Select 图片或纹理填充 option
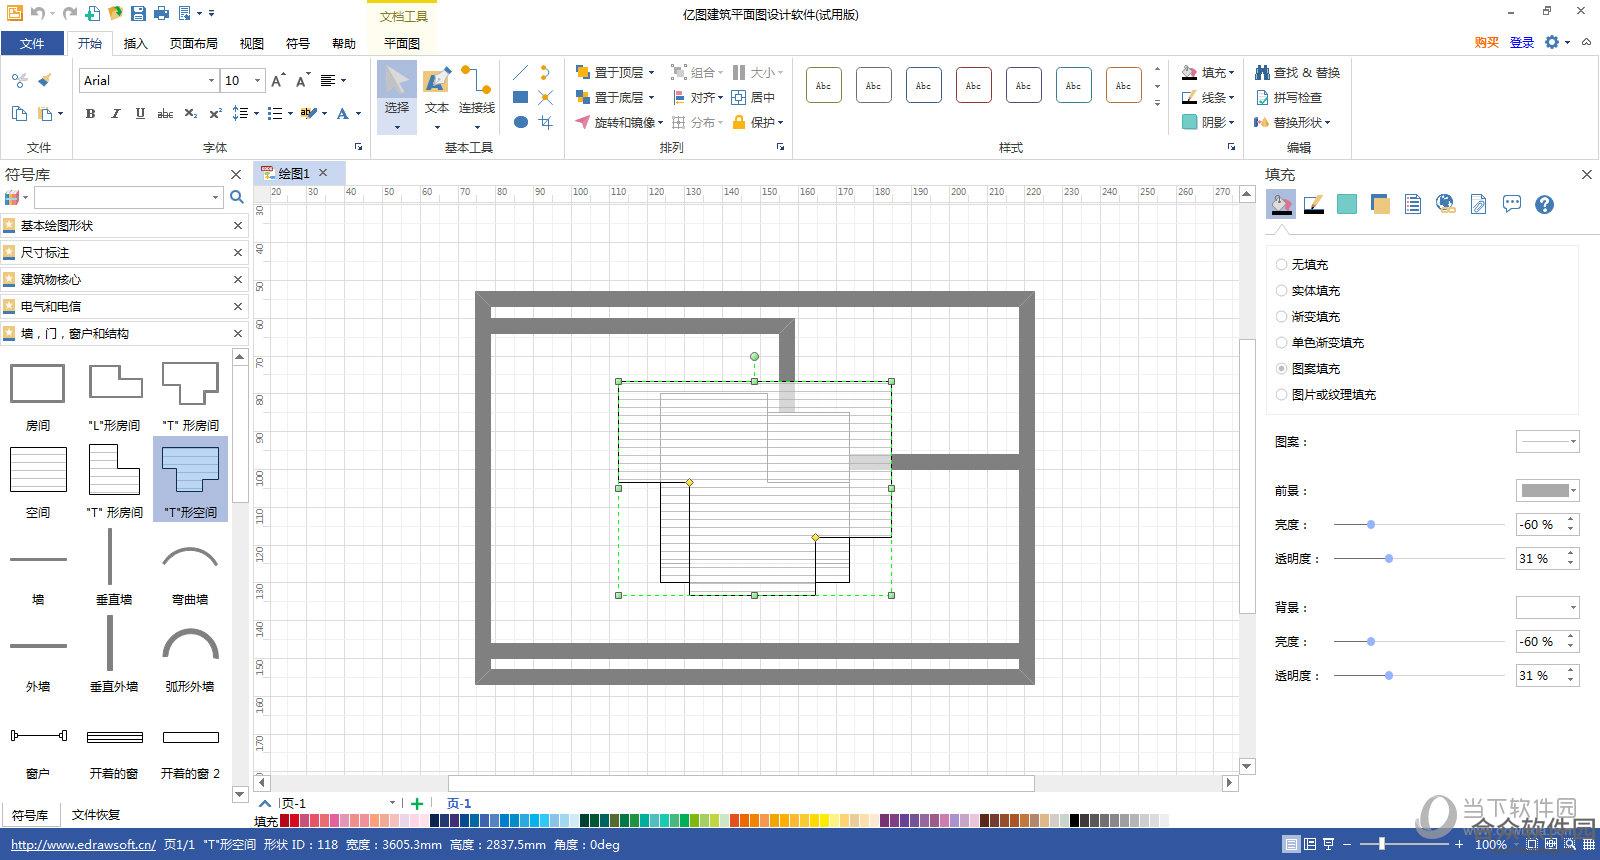 pyautogui.click(x=1325, y=395)
